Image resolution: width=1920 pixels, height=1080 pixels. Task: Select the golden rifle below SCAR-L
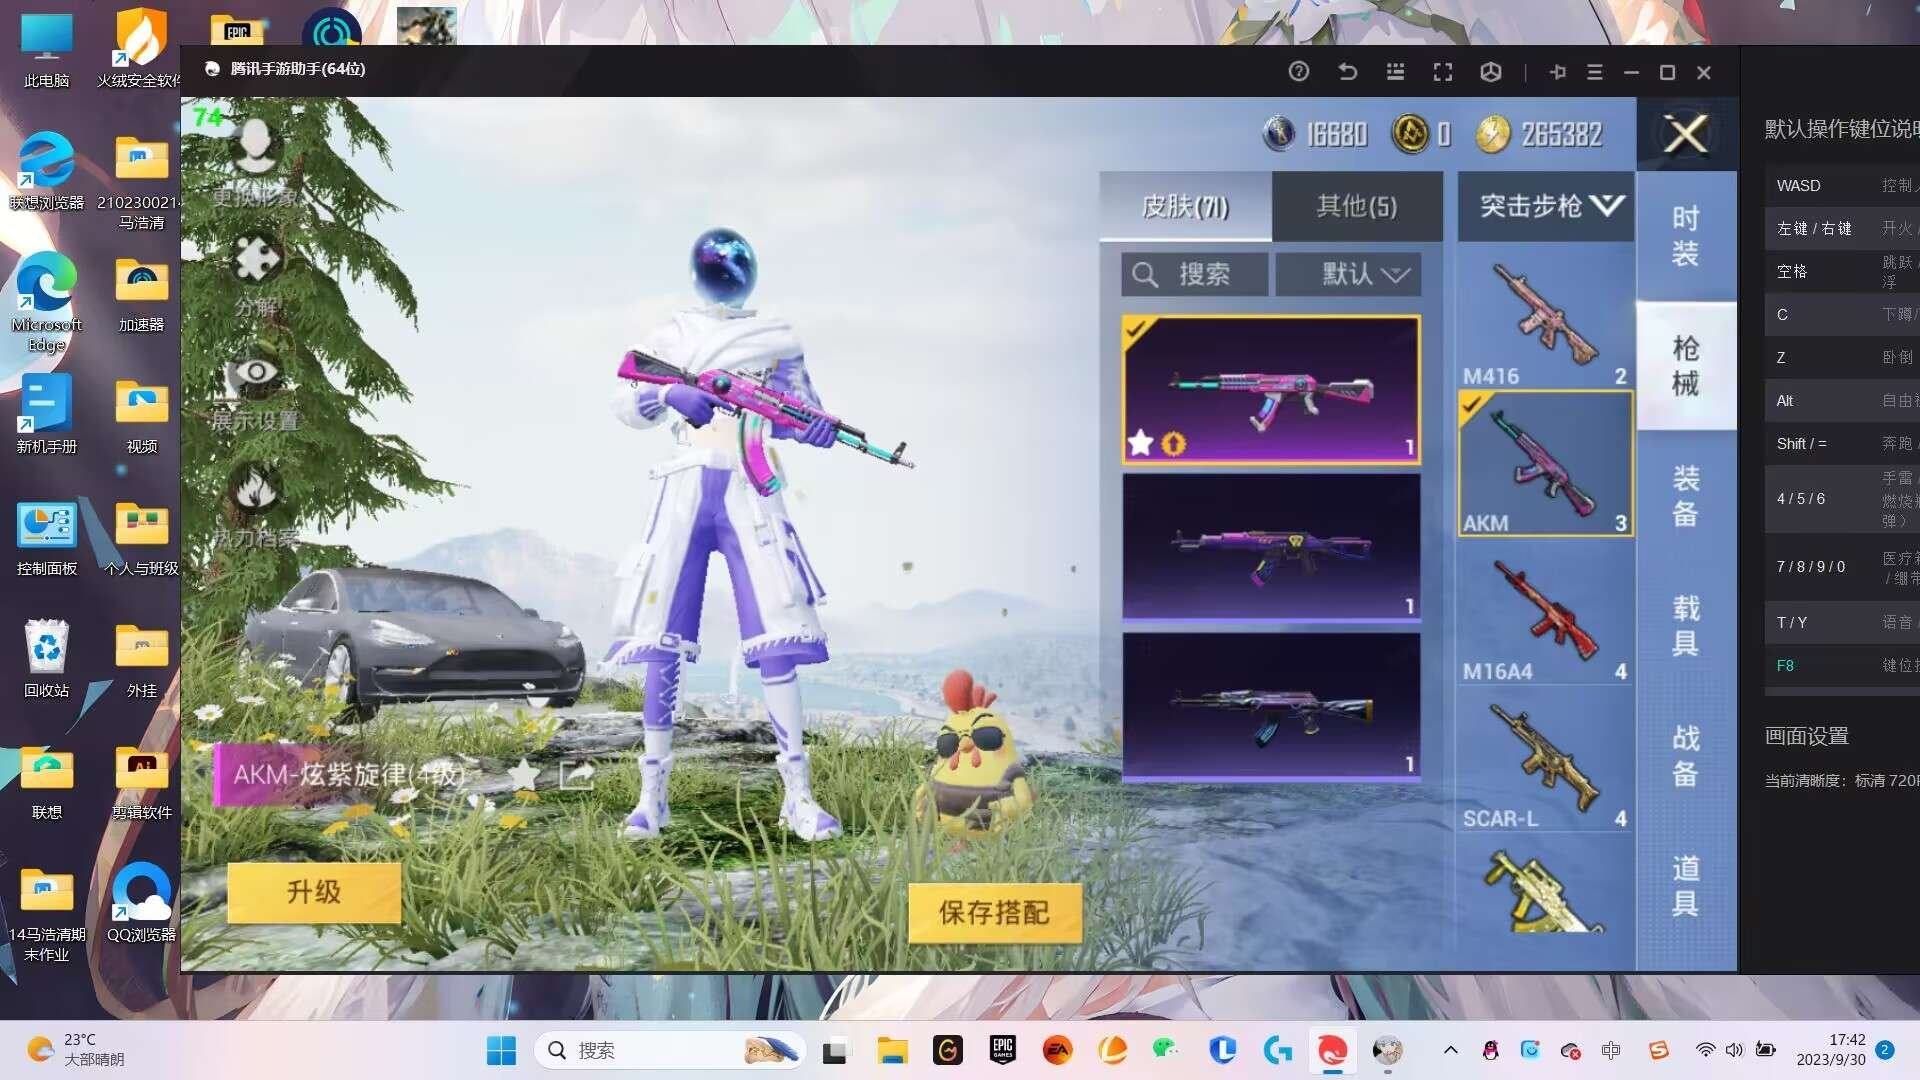1545,890
